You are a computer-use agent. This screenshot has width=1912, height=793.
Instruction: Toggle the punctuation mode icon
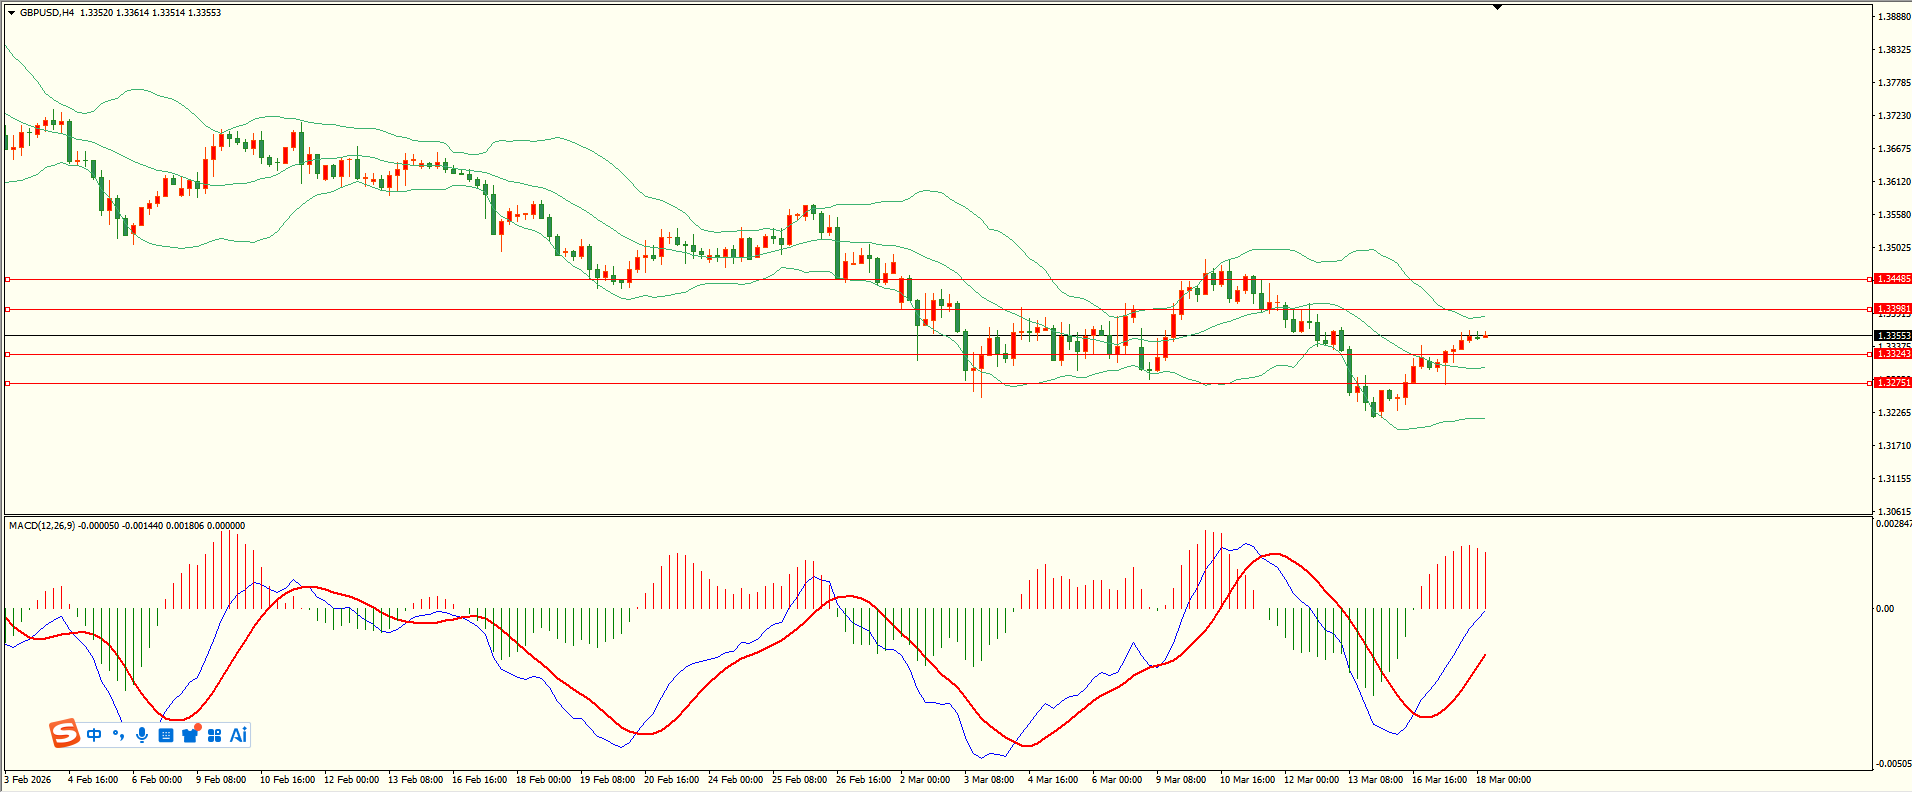click(119, 735)
